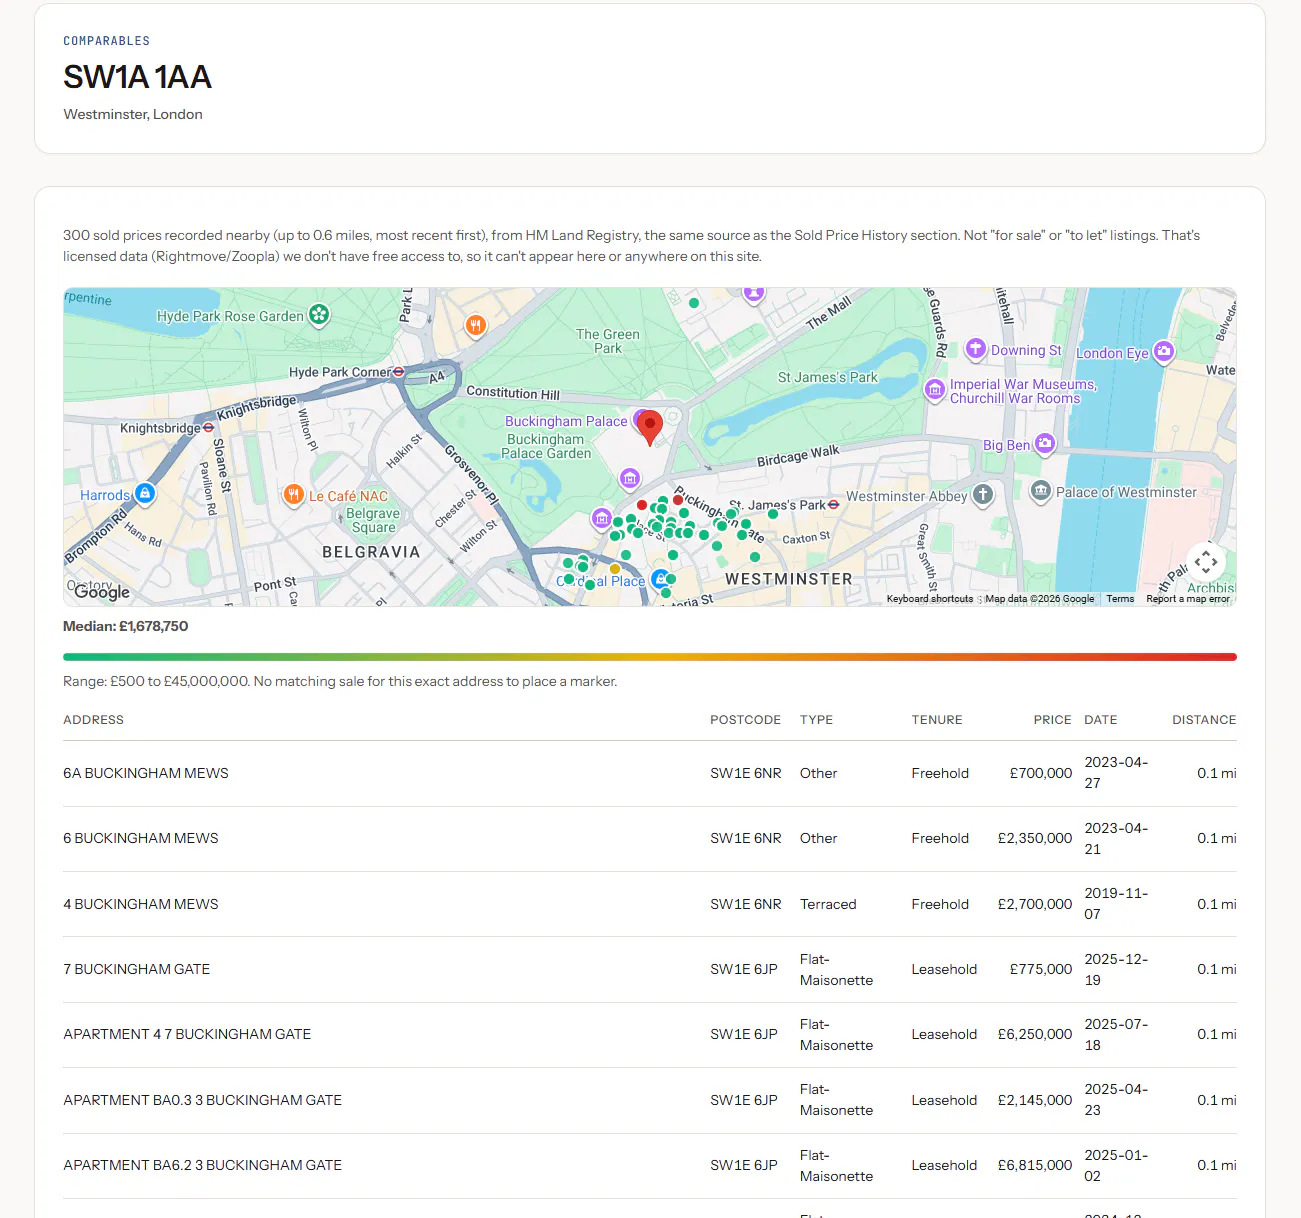Screen dimensions: 1301x1218
Task: Click Map data ©2026 Google notice
Action: 1039,599
